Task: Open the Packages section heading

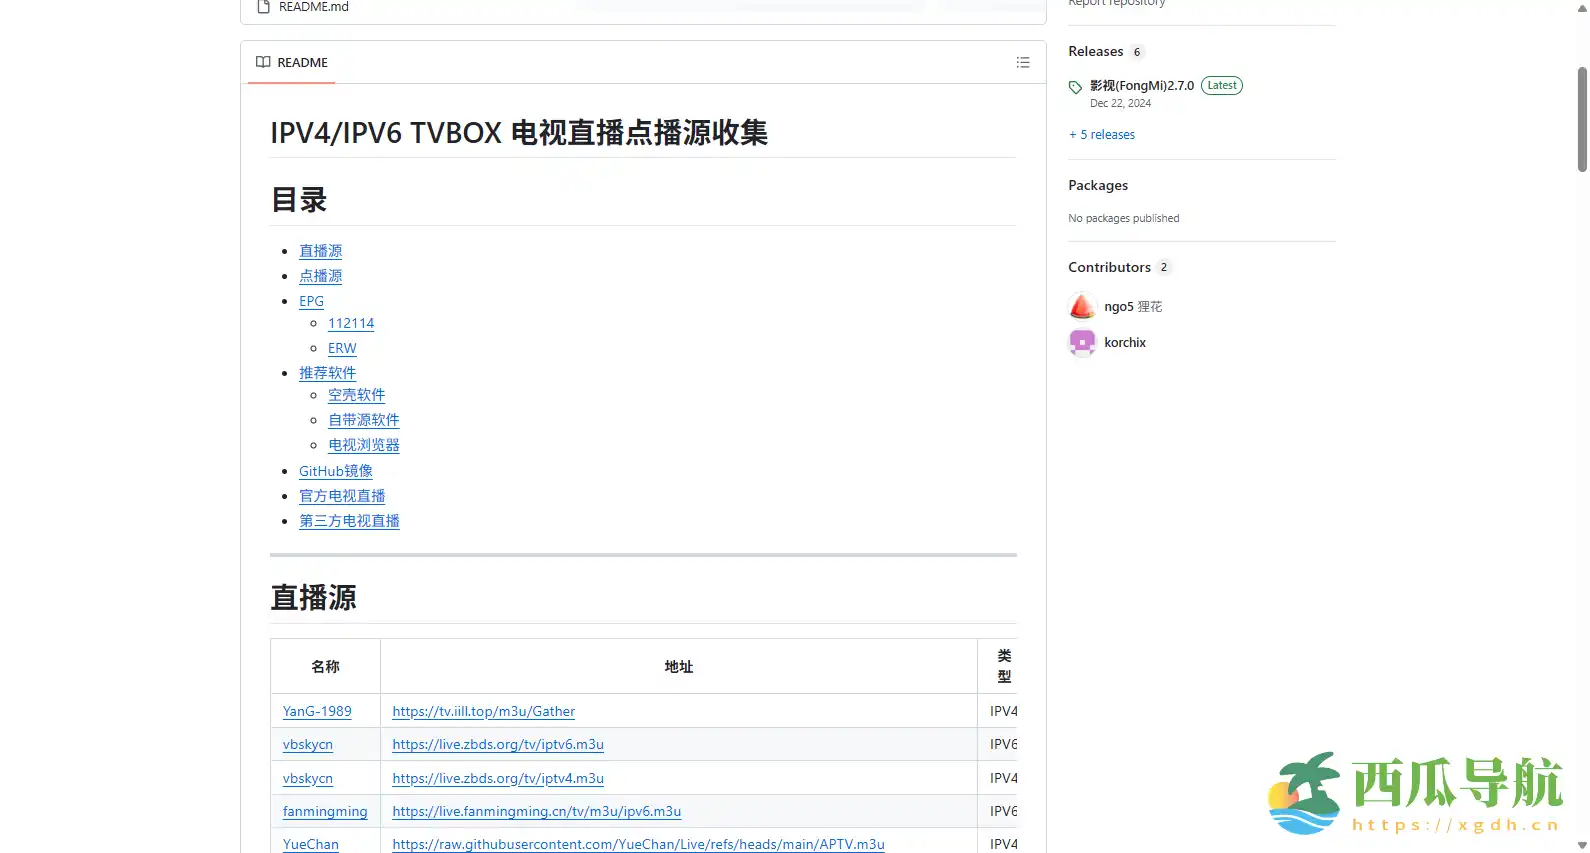Action: (x=1097, y=186)
